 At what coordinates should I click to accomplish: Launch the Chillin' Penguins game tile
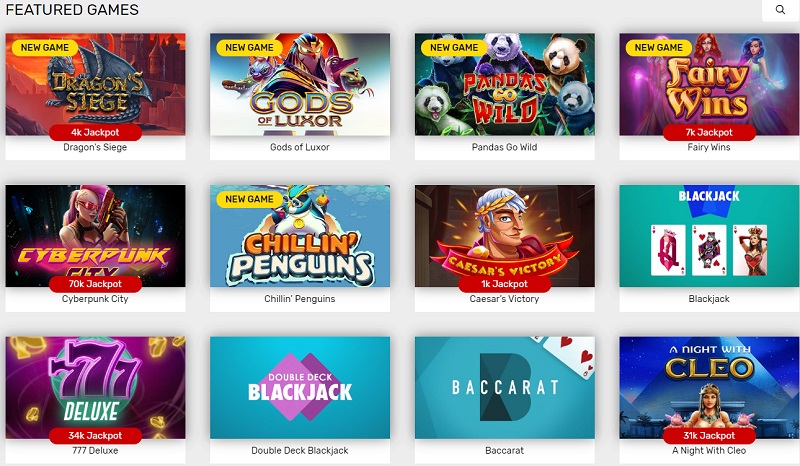click(300, 236)
